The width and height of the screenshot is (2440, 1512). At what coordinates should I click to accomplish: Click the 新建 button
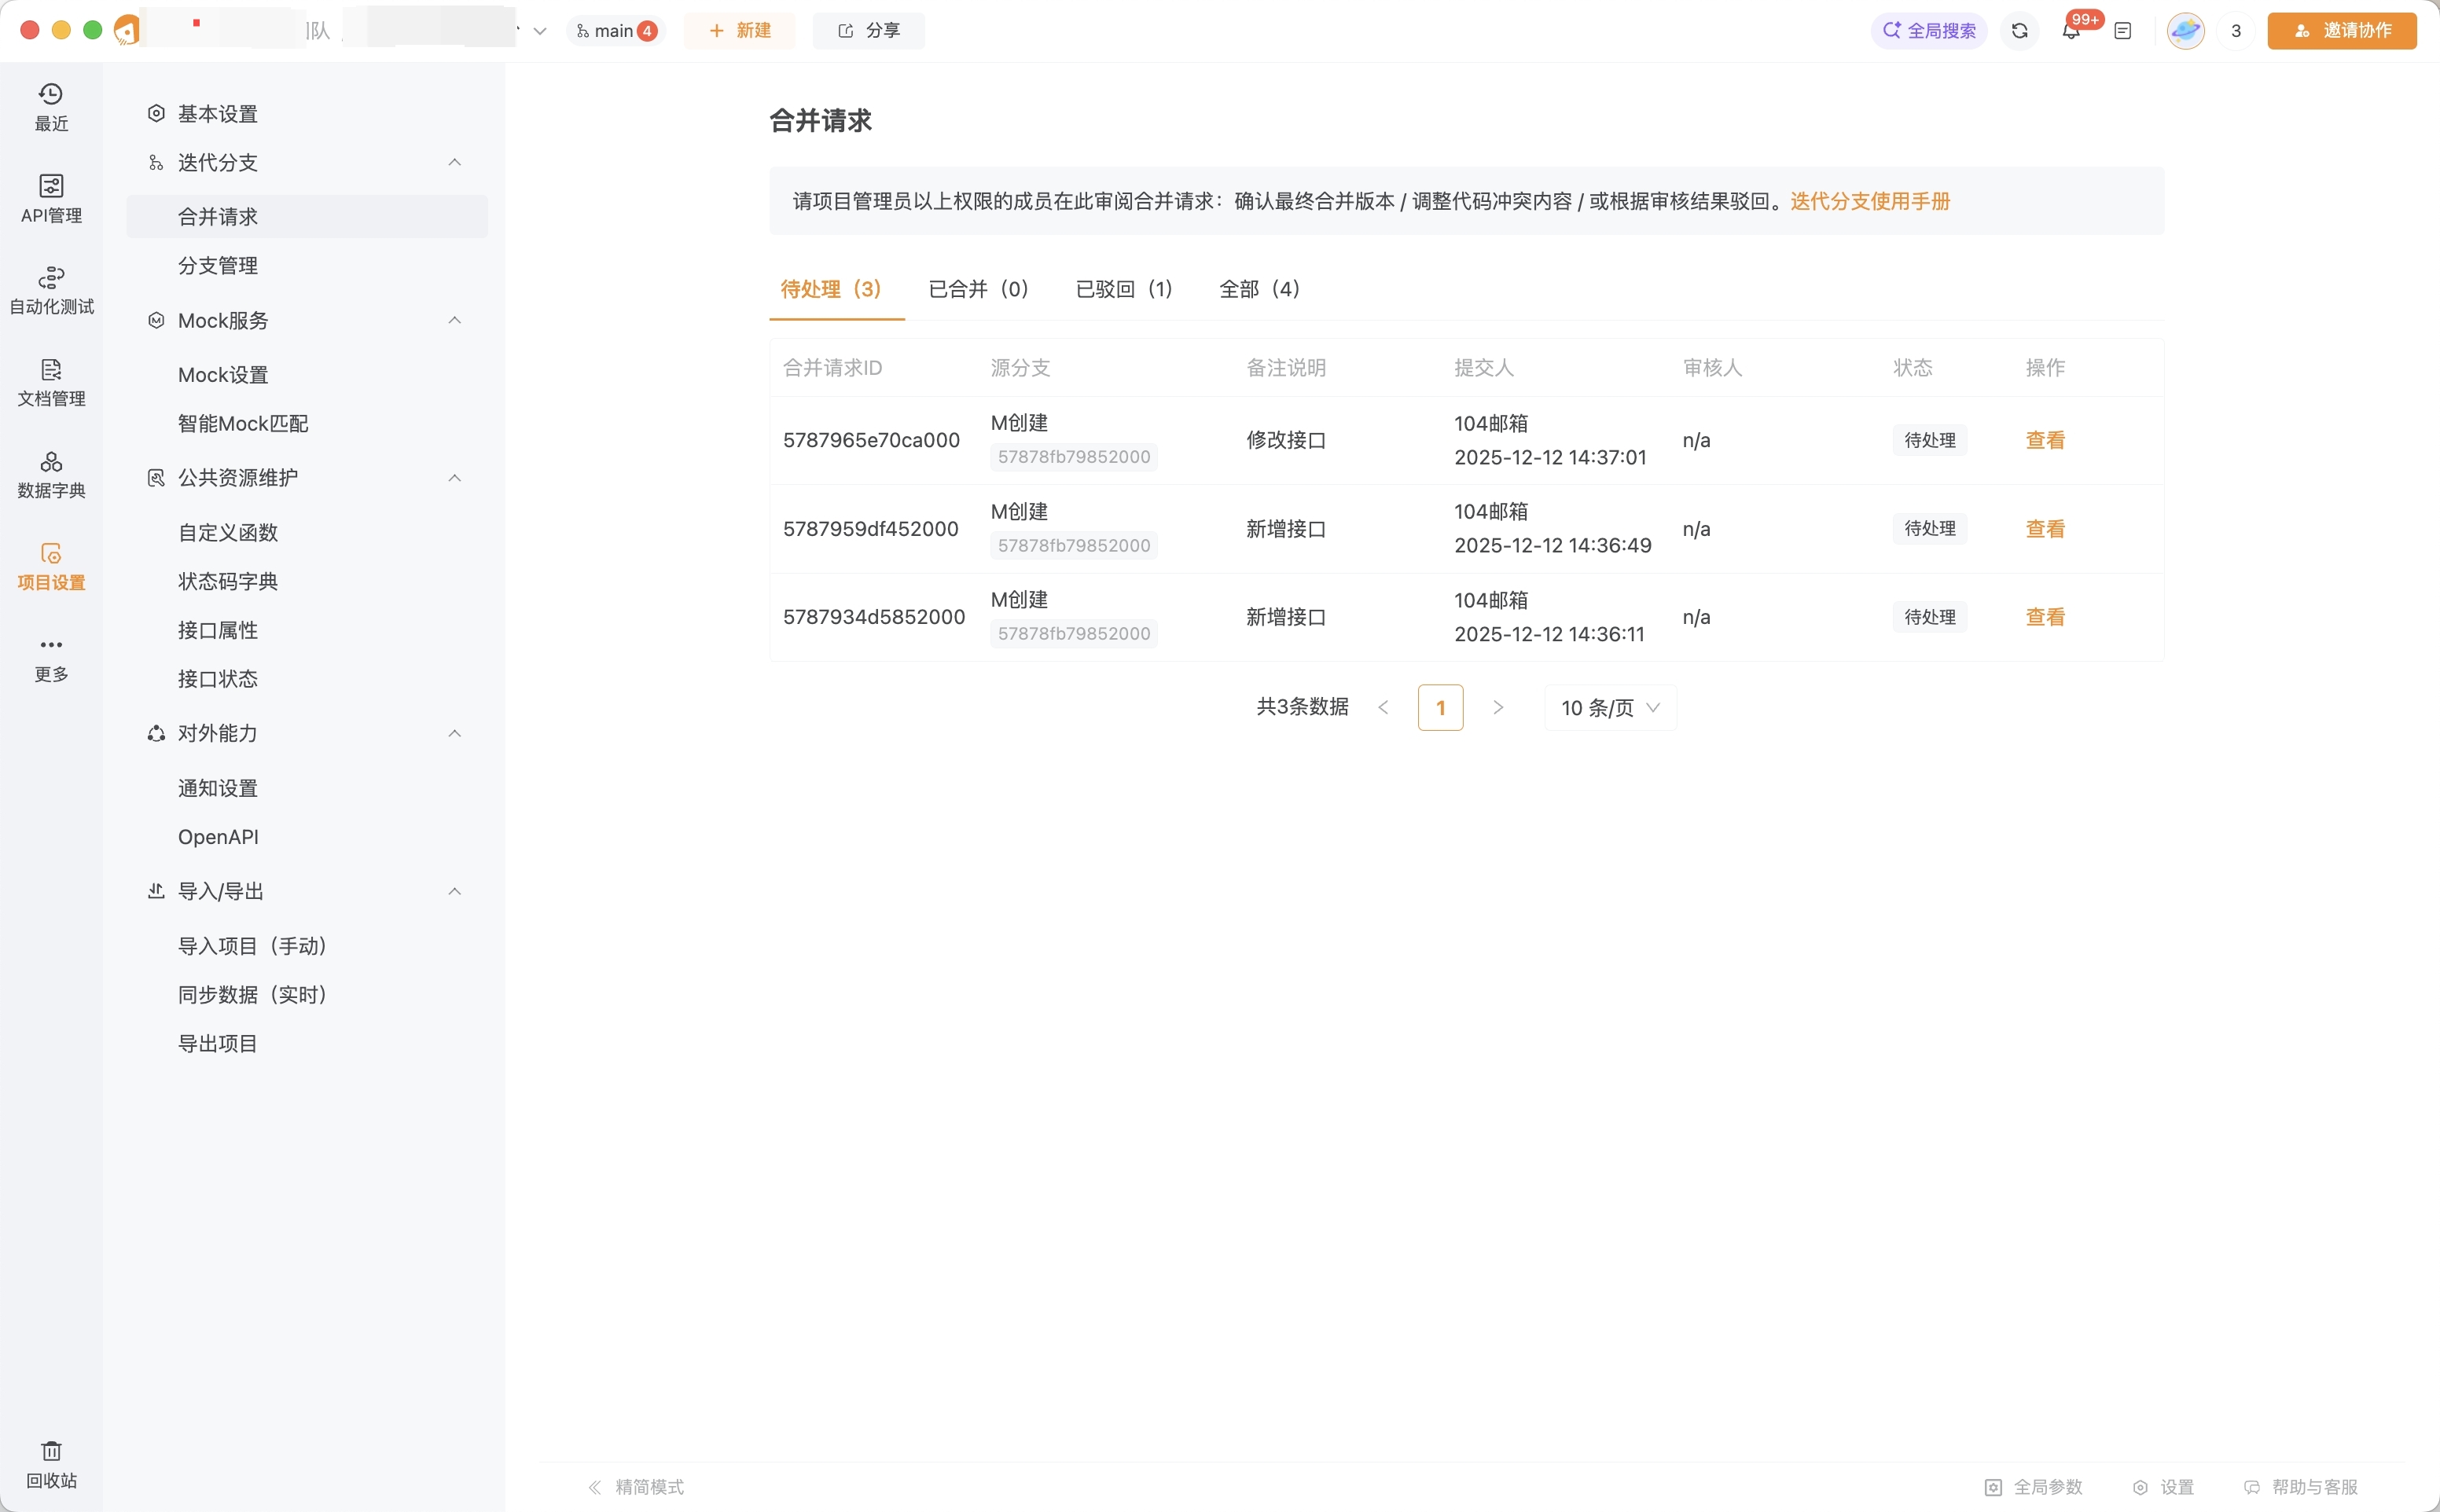pyautogui.click(x=740, y=30)
